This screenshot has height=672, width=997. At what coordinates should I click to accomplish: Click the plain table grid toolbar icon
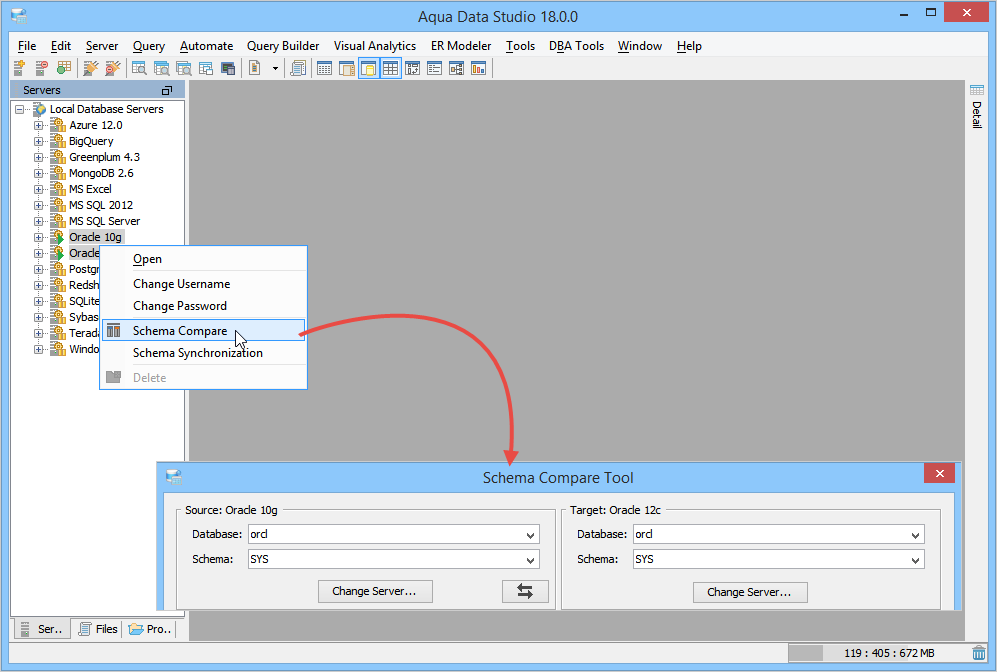click(324, 68)
